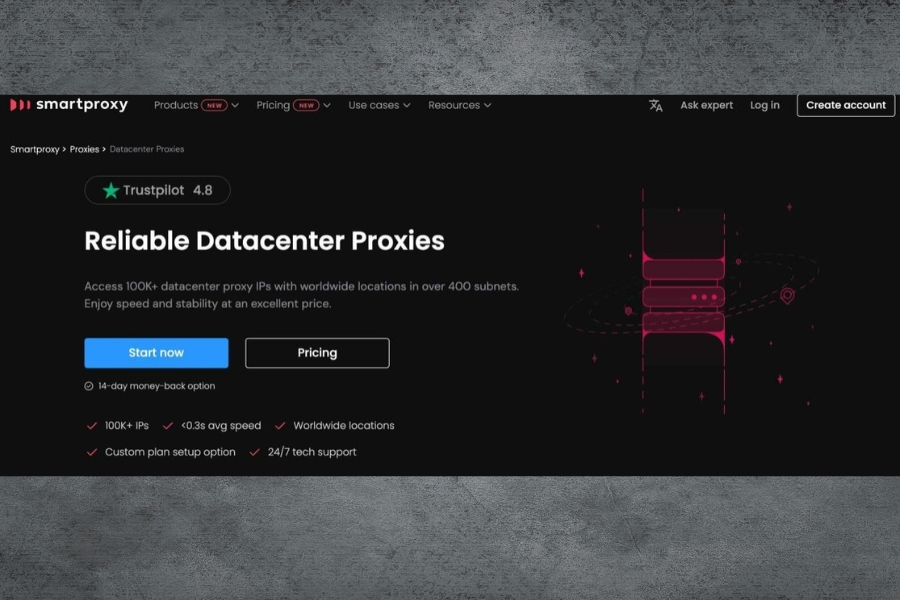Click Log in link
This screenshot has width=900, height=600.
(765, 105)
